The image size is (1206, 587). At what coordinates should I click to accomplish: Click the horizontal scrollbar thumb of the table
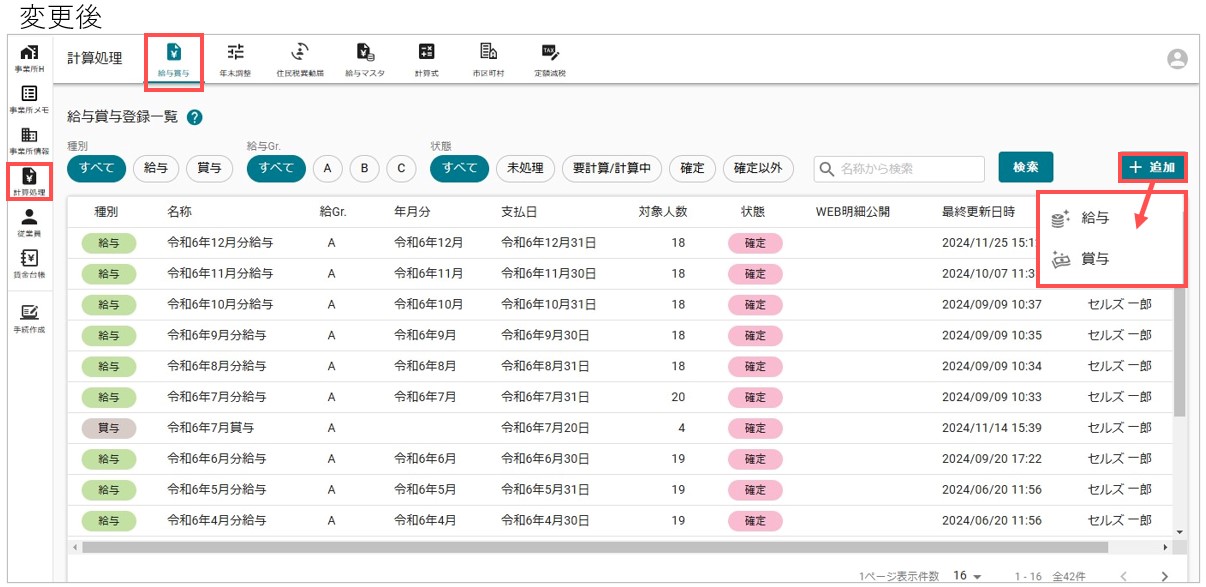595,548
